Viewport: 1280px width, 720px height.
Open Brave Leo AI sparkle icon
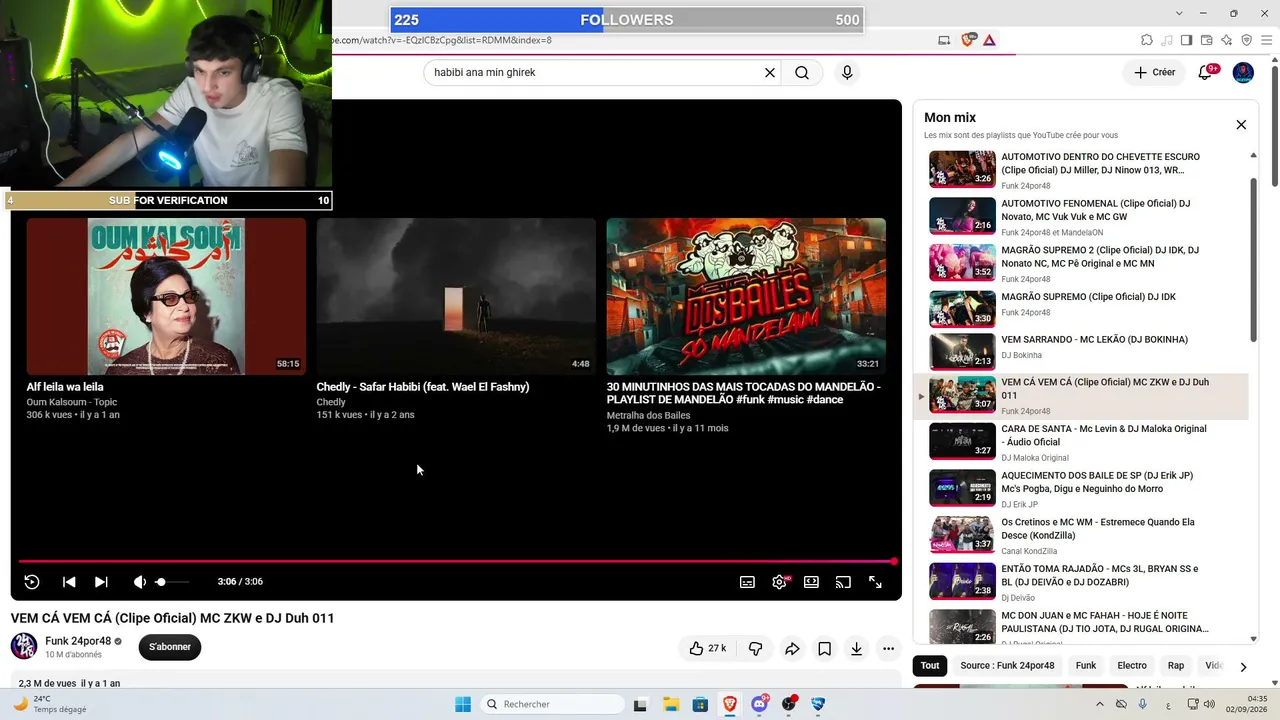pos(1226,40)
